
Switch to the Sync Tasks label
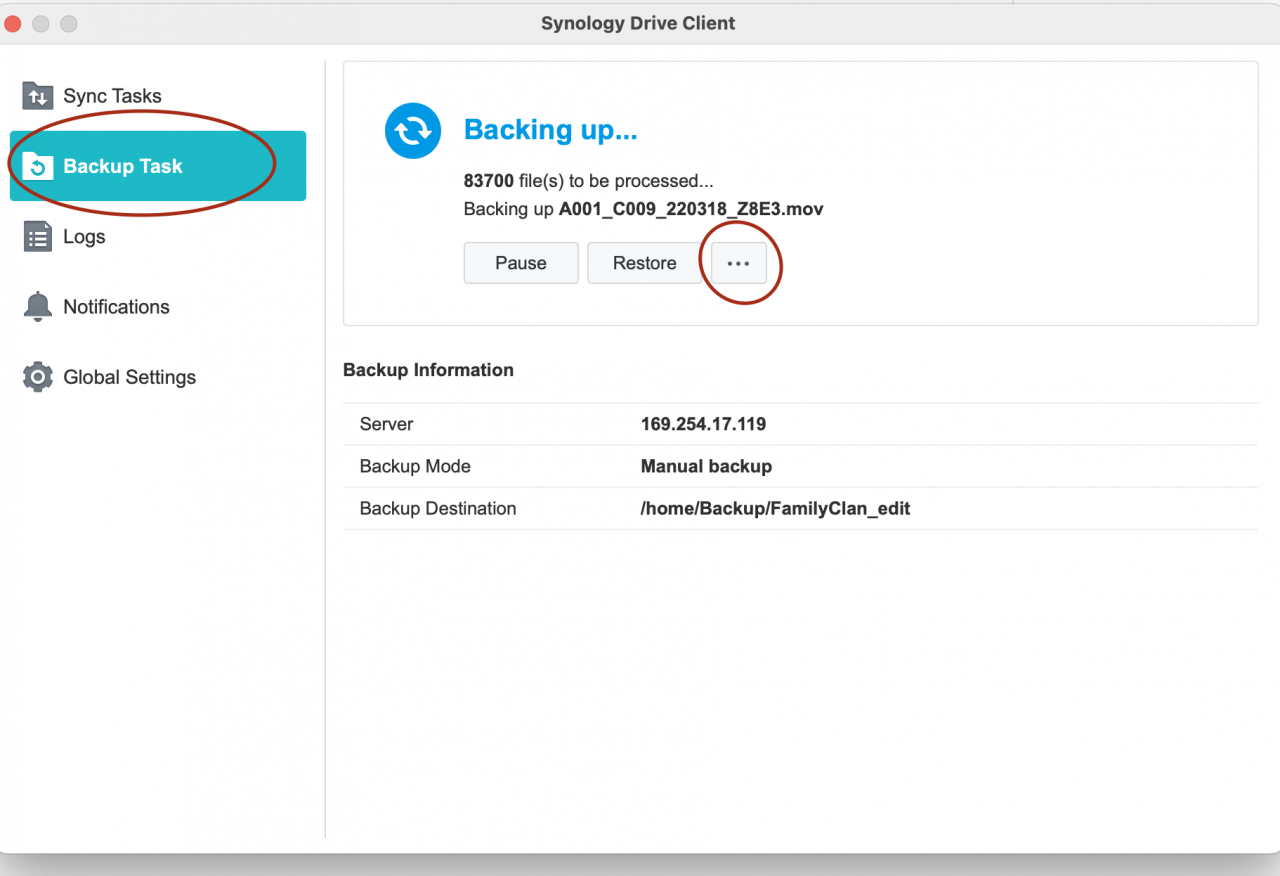(112, 96)
